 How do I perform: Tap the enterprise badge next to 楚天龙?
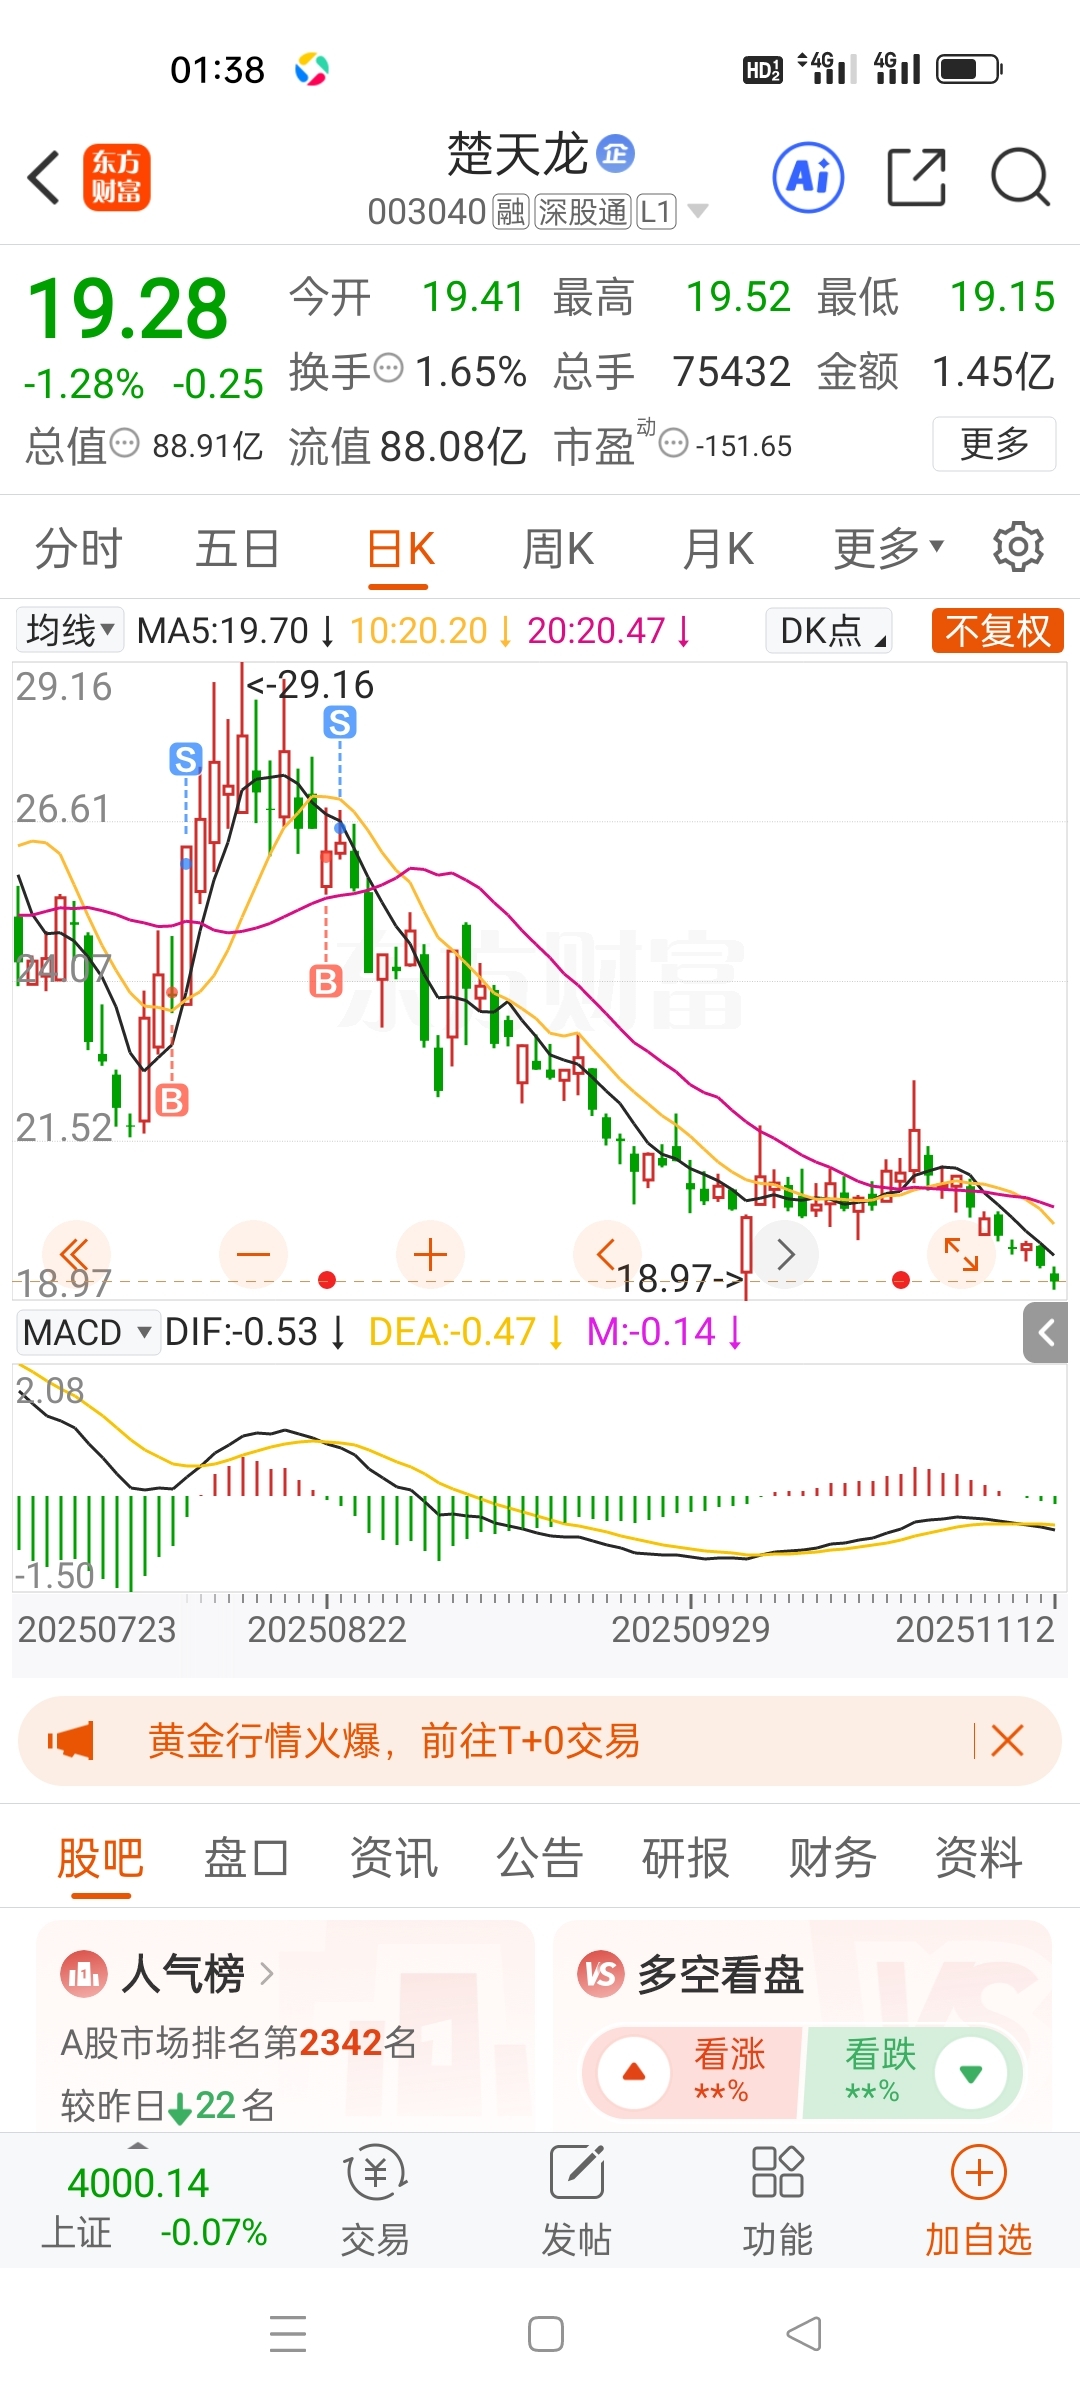coord(615,153)
